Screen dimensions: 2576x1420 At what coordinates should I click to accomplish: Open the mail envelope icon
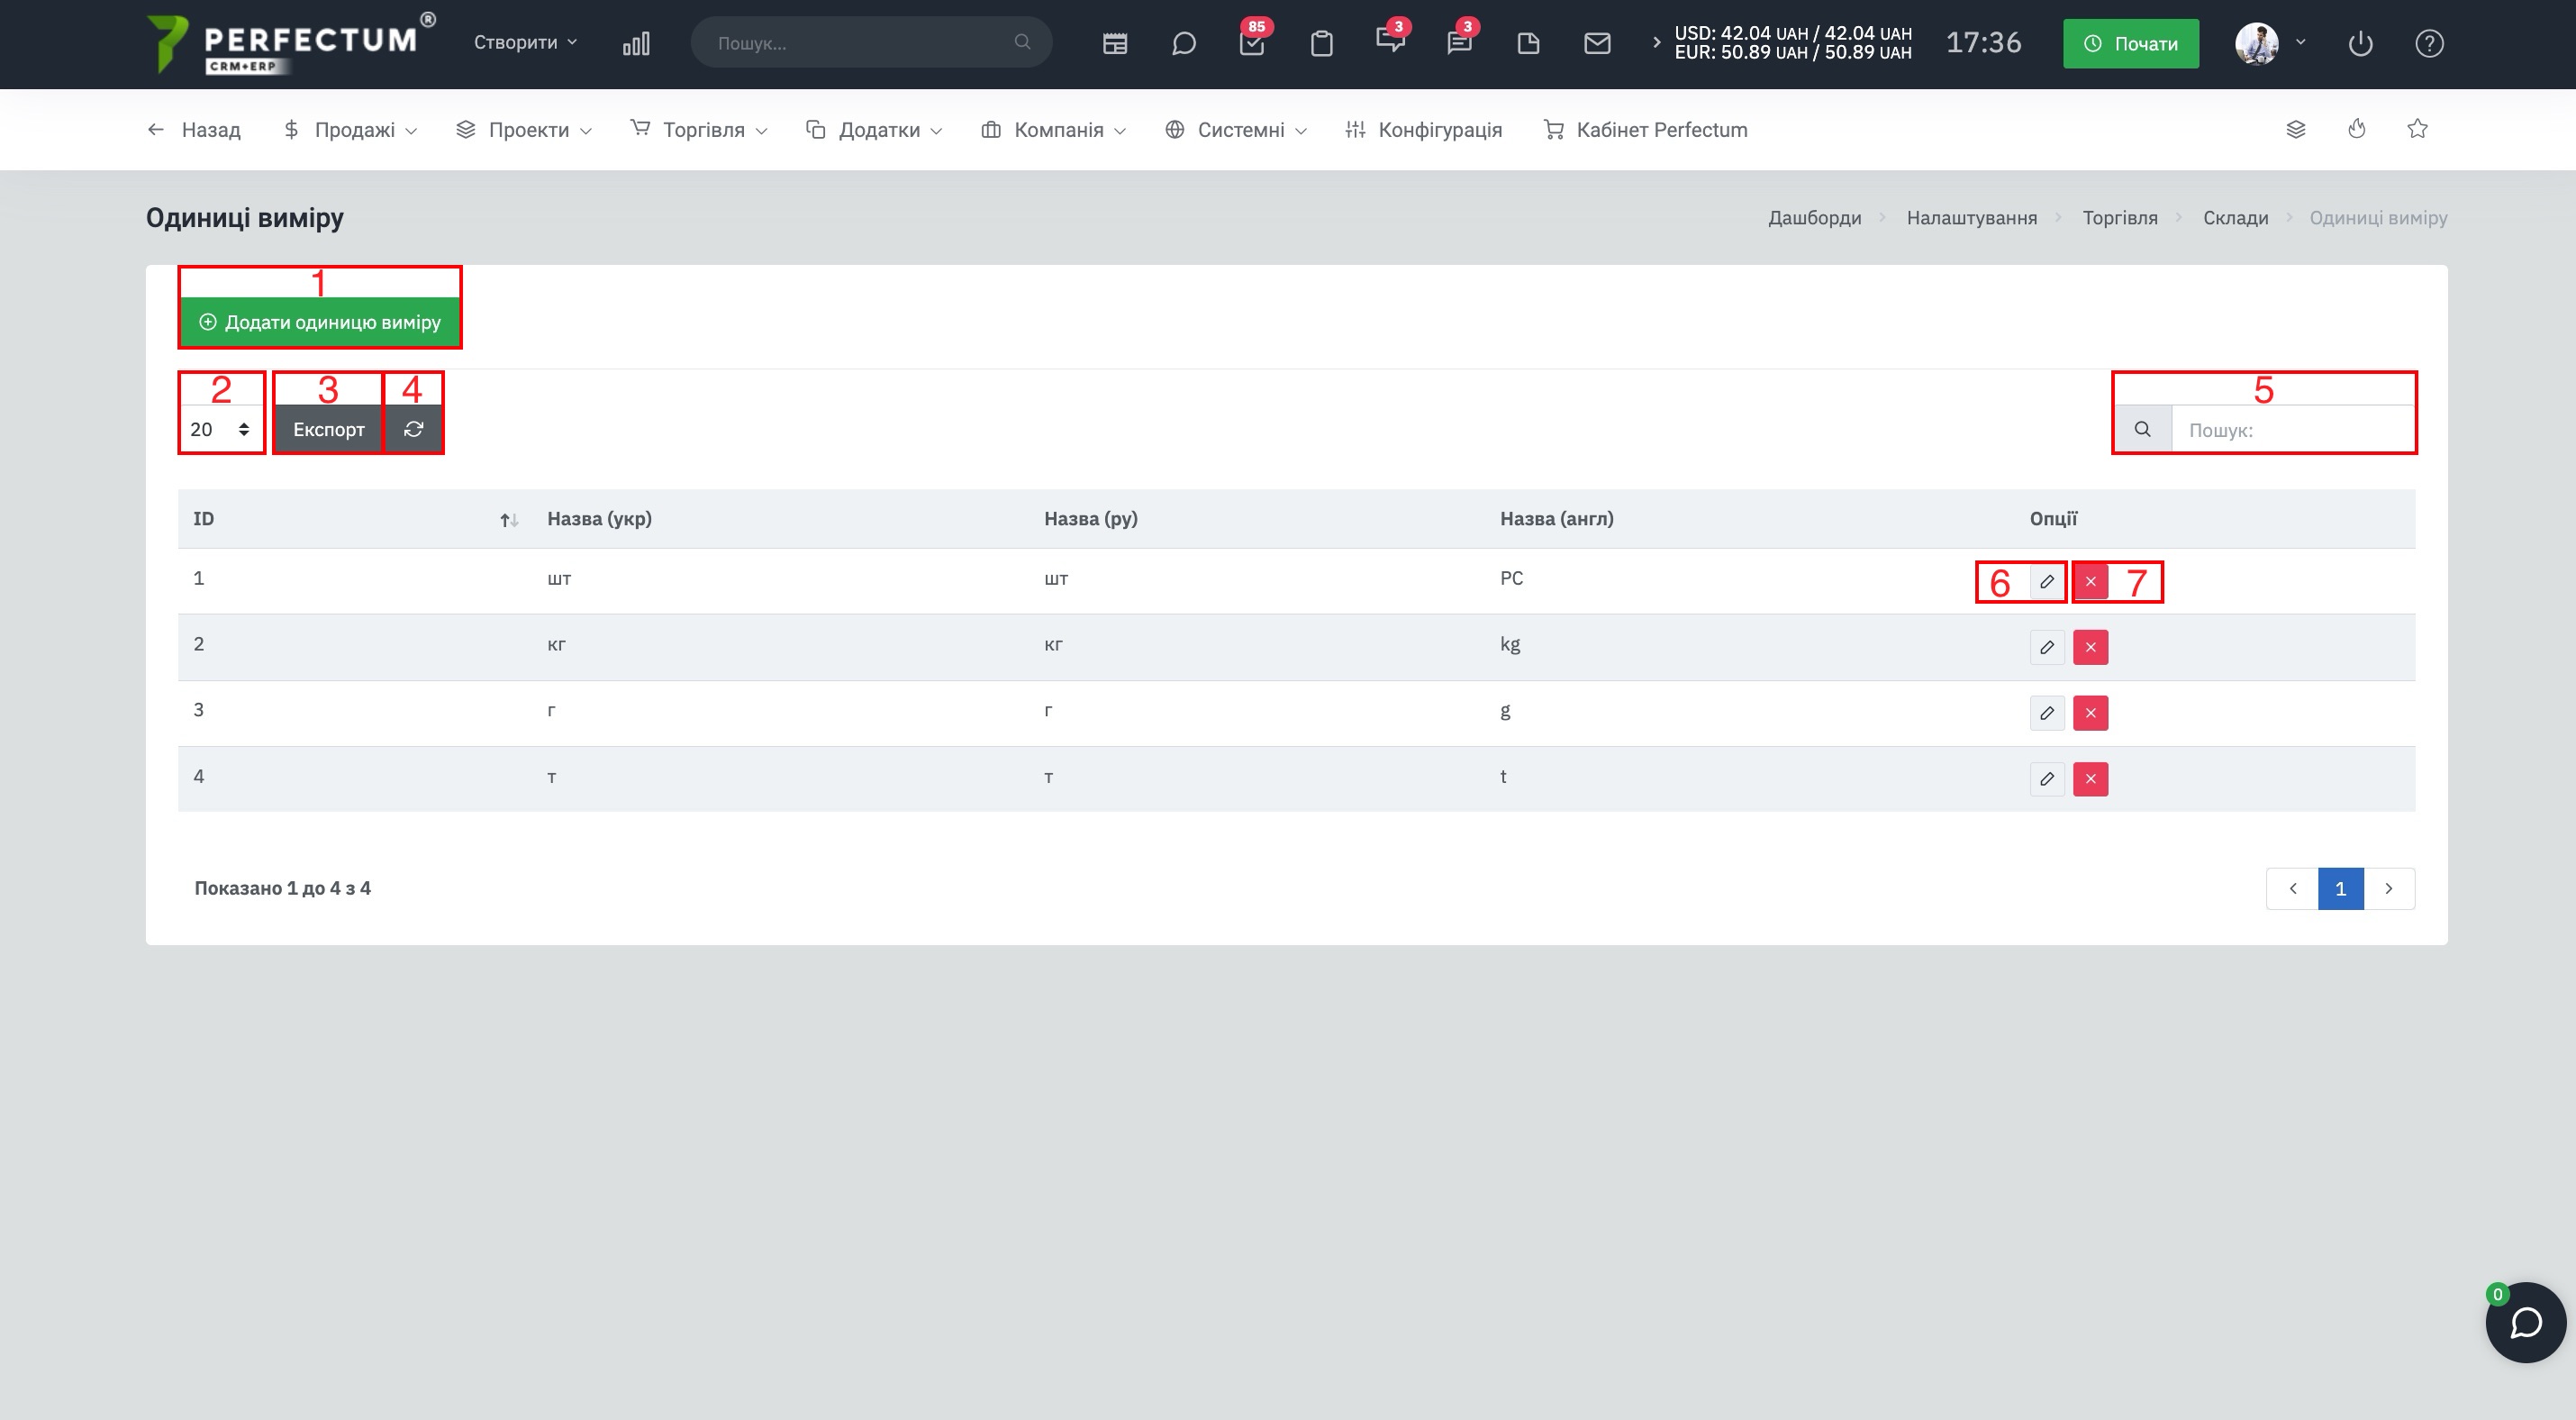point(1597,43)
